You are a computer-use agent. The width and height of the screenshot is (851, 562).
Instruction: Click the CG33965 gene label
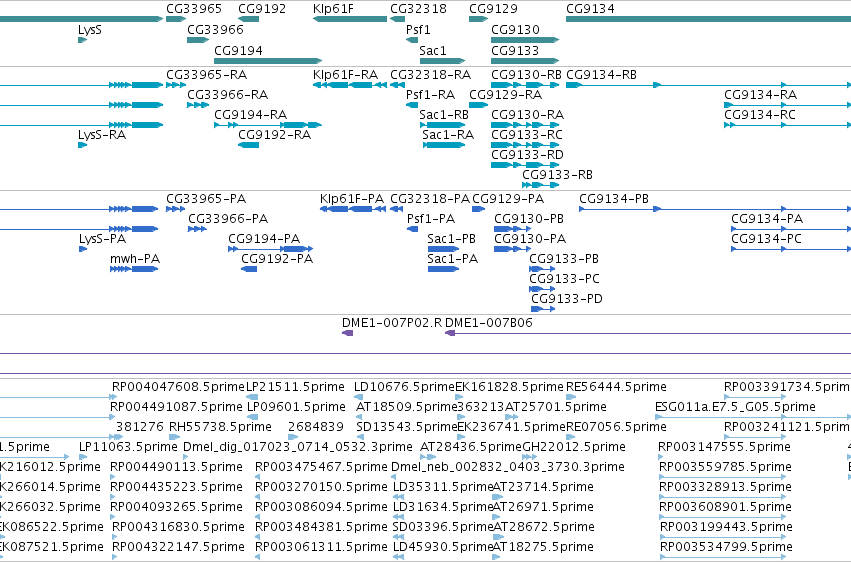194,9
